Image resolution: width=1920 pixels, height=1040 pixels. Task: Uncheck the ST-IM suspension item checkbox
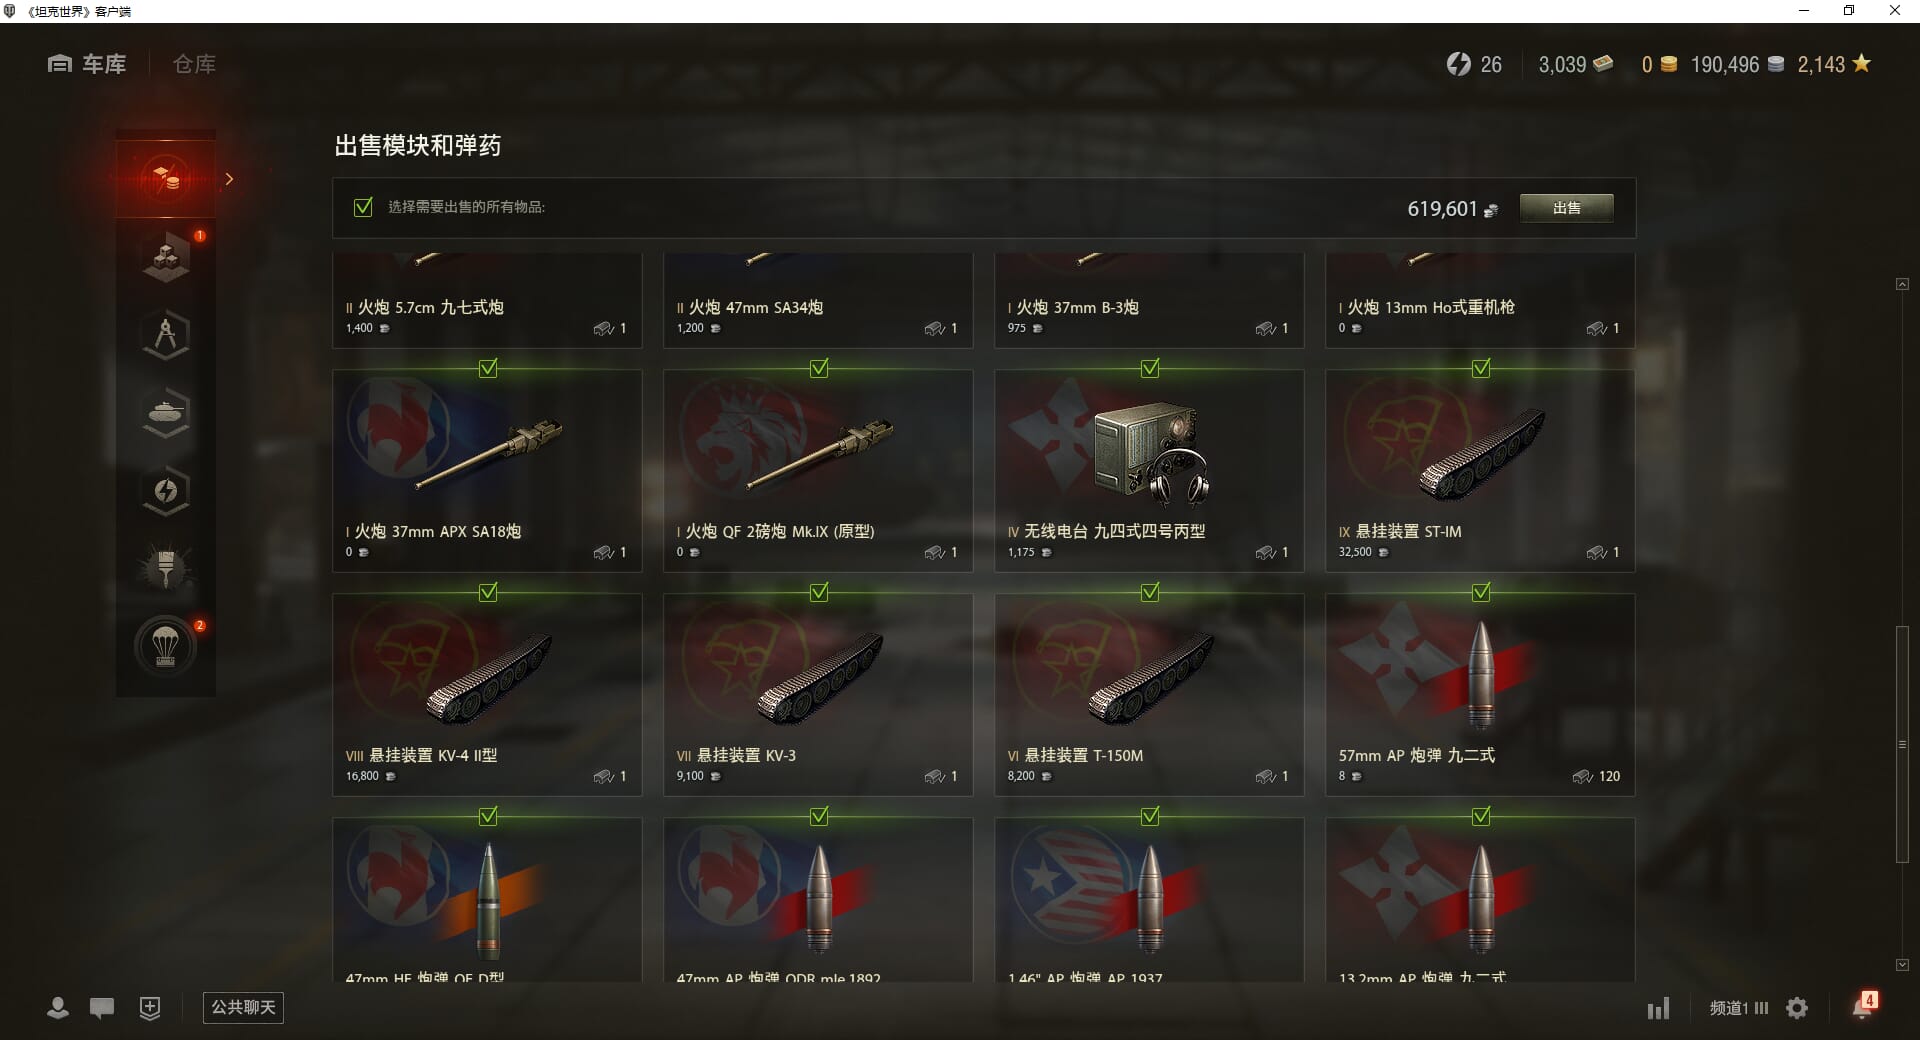point(1481,369)
